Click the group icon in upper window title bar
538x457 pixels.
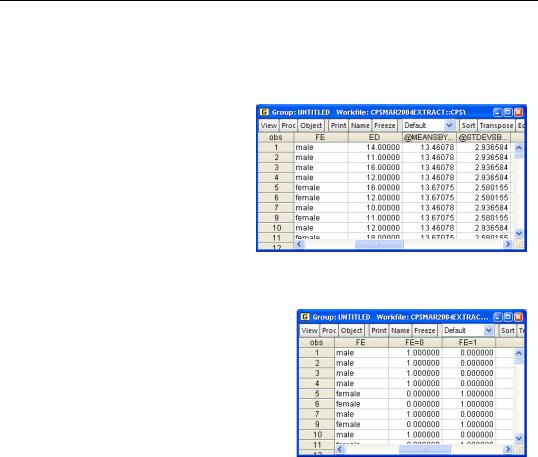[264, 112]
